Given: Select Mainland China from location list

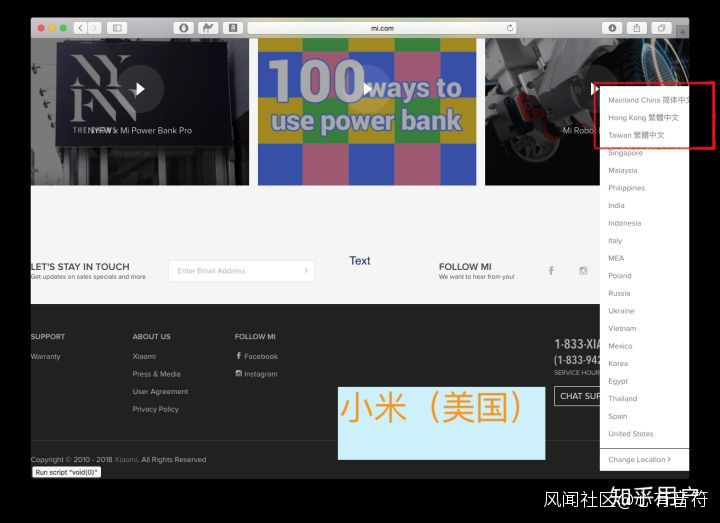Looking at the screenshot, I should (x=647, y=100).
